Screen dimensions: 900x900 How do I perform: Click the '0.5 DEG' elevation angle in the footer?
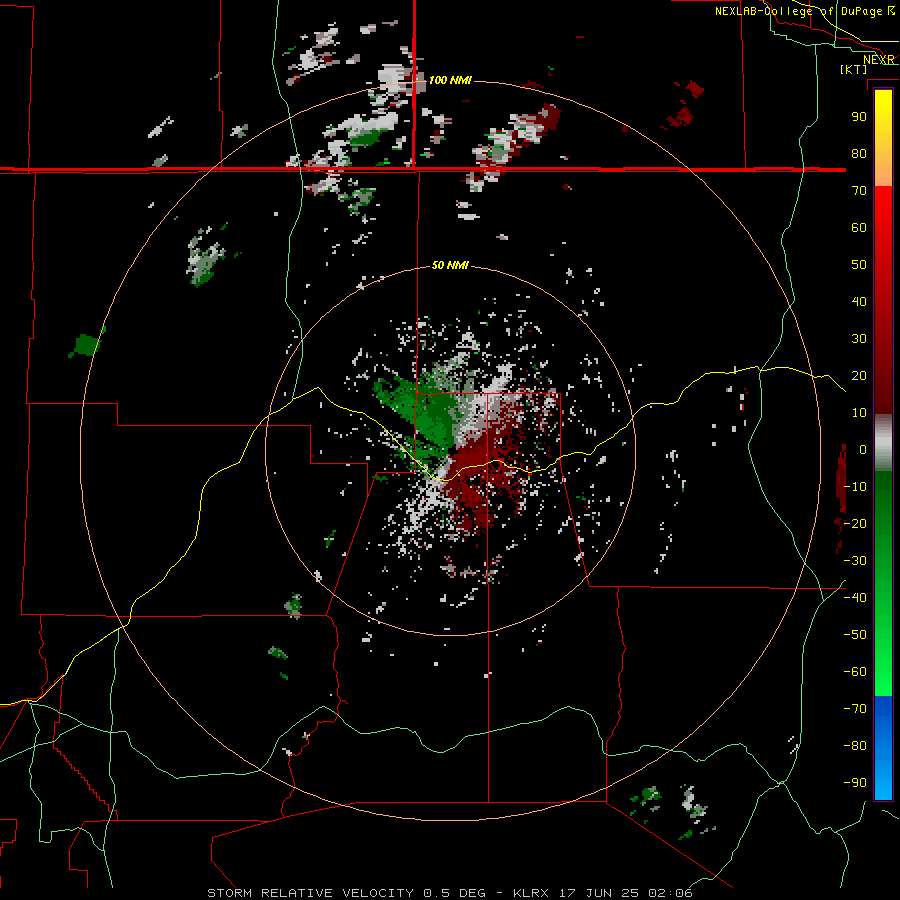pos(454,893)
